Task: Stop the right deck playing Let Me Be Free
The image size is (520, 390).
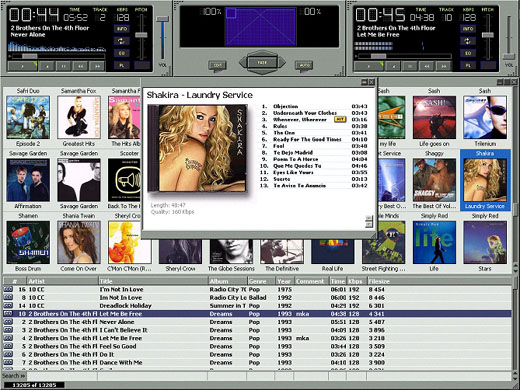Action: 393,66
